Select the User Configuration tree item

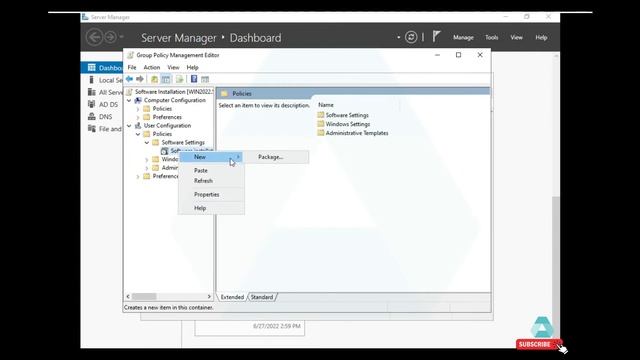(x=167, y=125)
